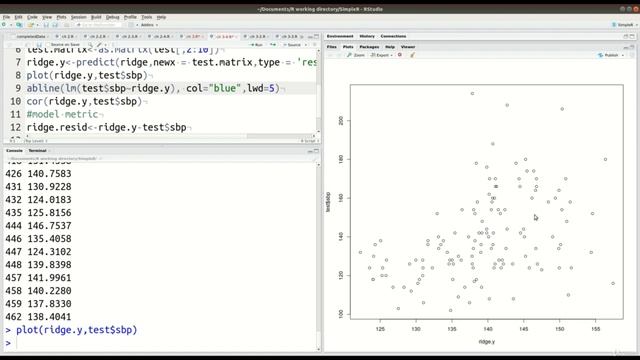Click console output row 462 138.4041
This screenshot has width=640, height=360.
point(38,317)
